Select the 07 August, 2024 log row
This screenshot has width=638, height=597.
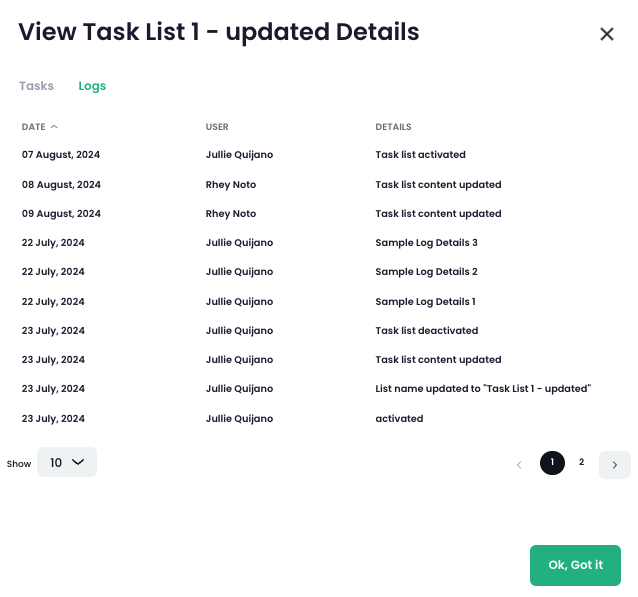pyautogui.click(x=61, y=155)
